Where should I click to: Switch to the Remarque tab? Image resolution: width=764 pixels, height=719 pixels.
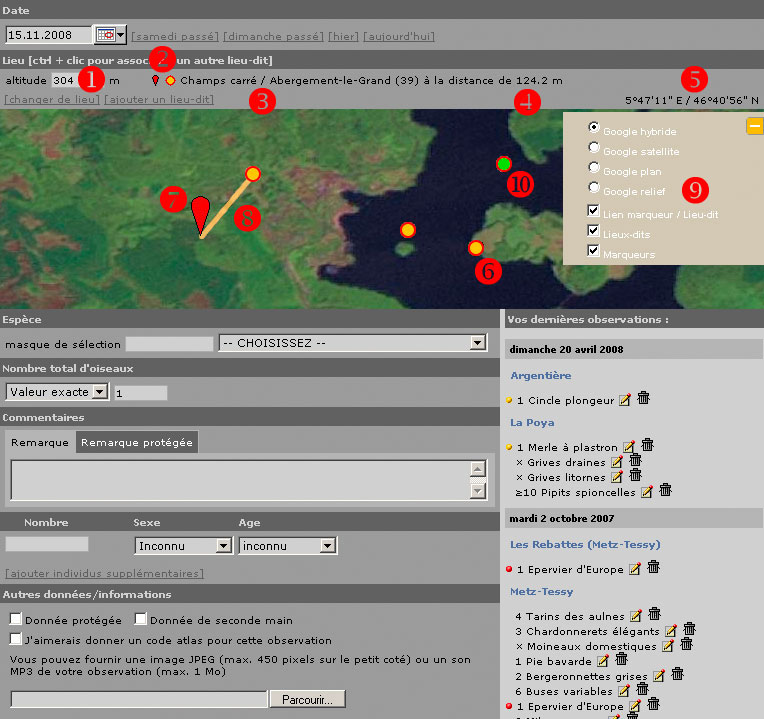click(40, 442)
